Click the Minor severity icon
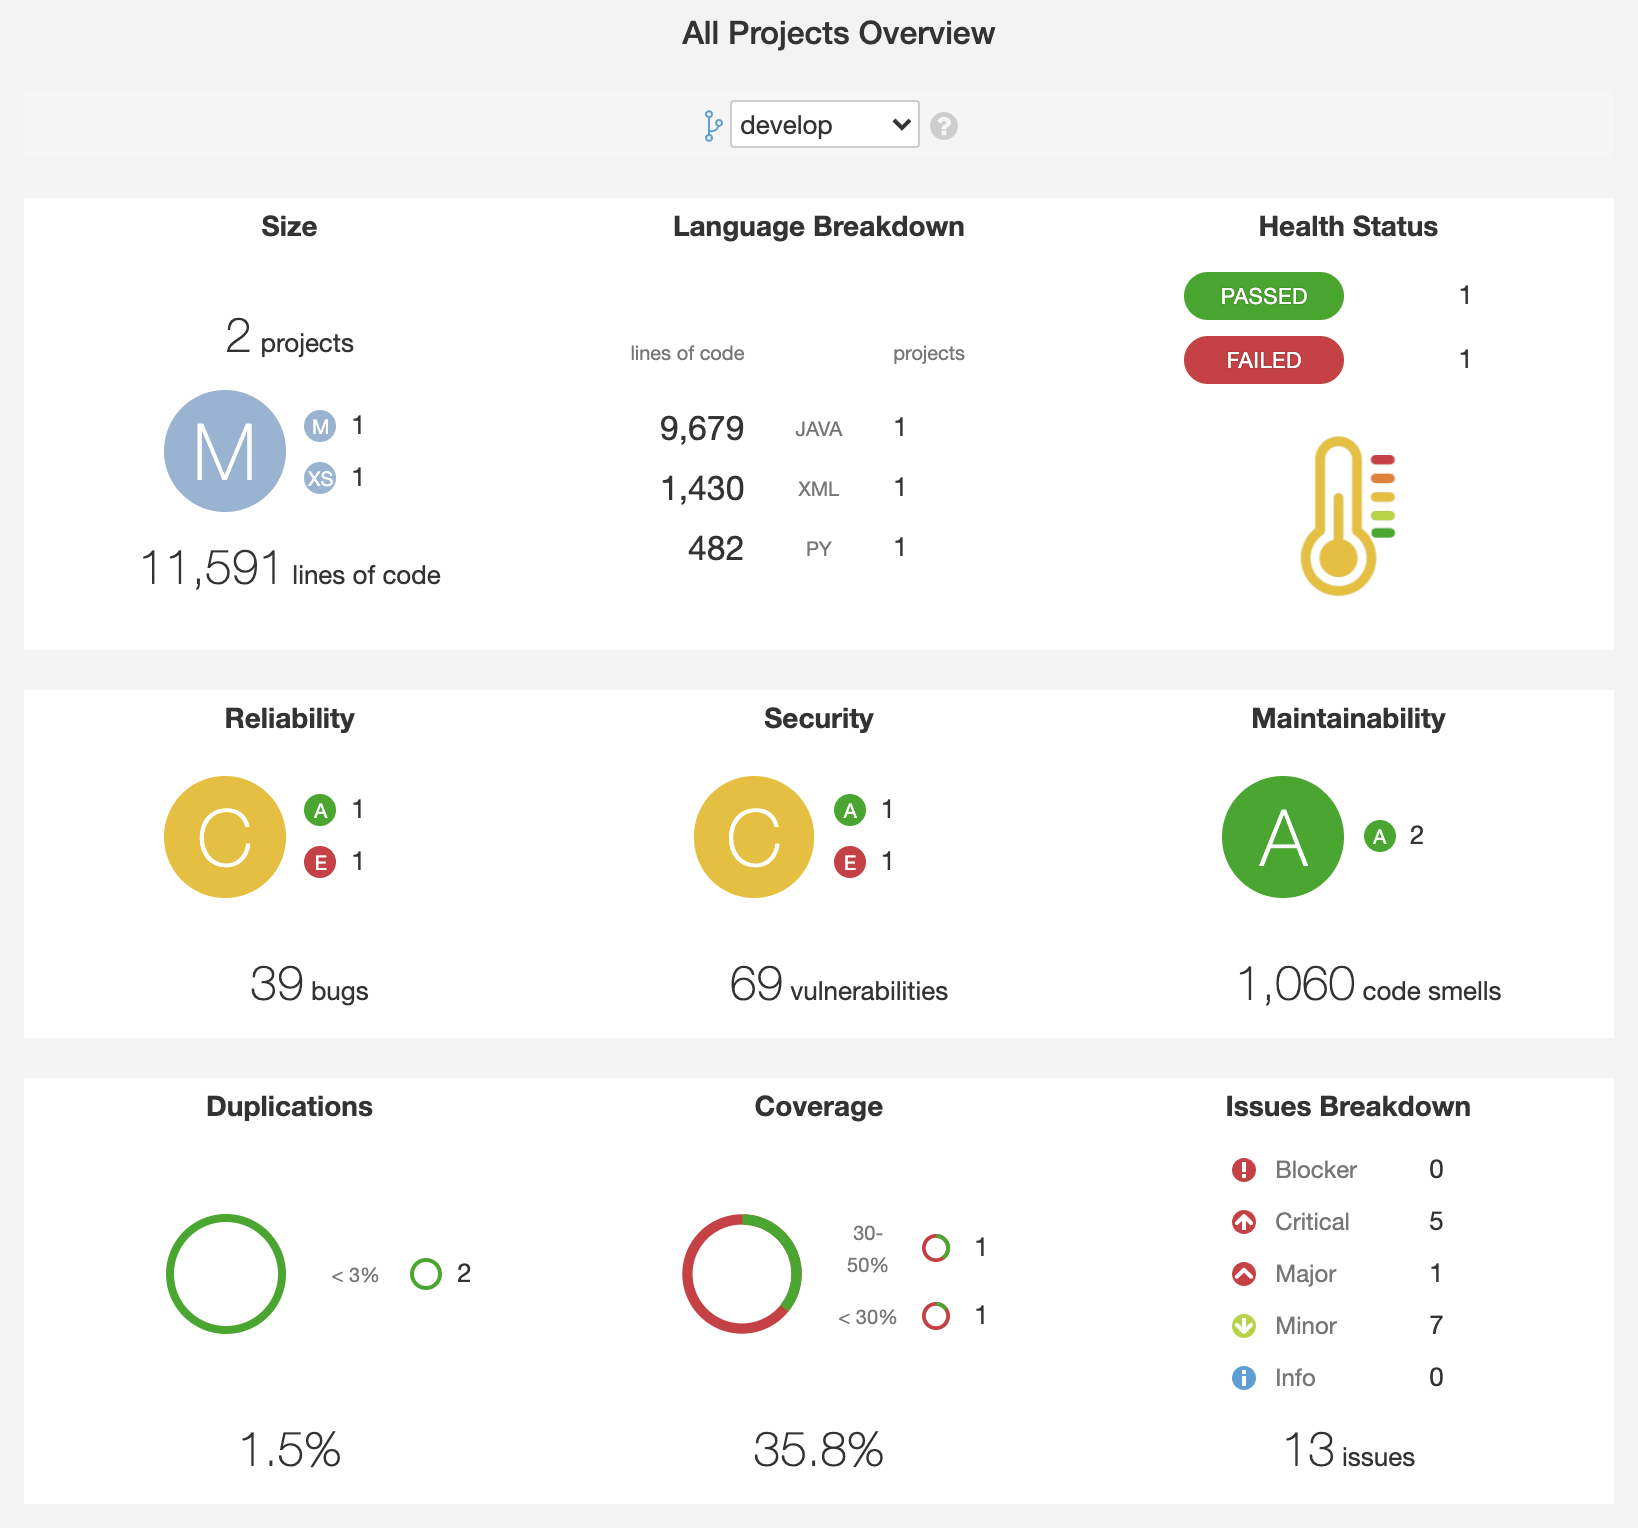 pyautogui.click(x=1244, y=1326)
